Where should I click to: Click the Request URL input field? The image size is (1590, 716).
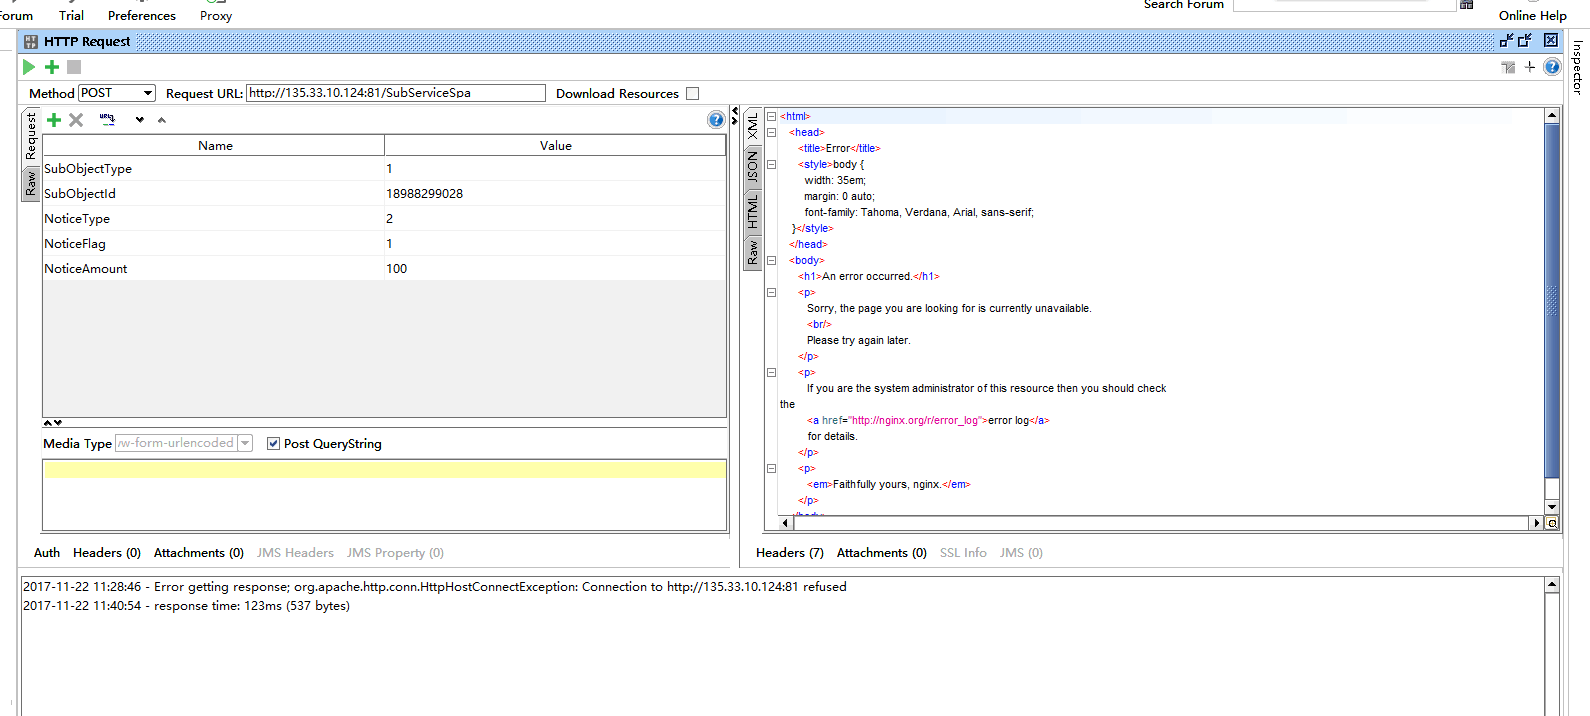pyautogui.click(x=396, y=93)
